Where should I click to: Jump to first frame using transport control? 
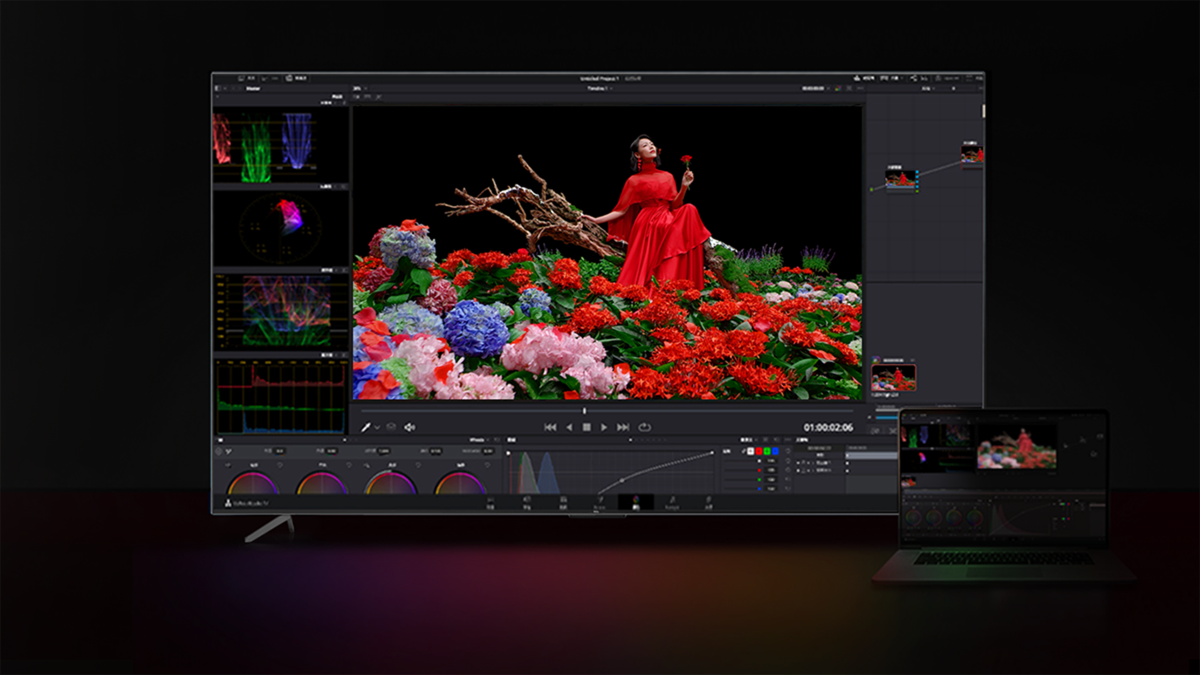pyautogui.click(x=550, y=427)
